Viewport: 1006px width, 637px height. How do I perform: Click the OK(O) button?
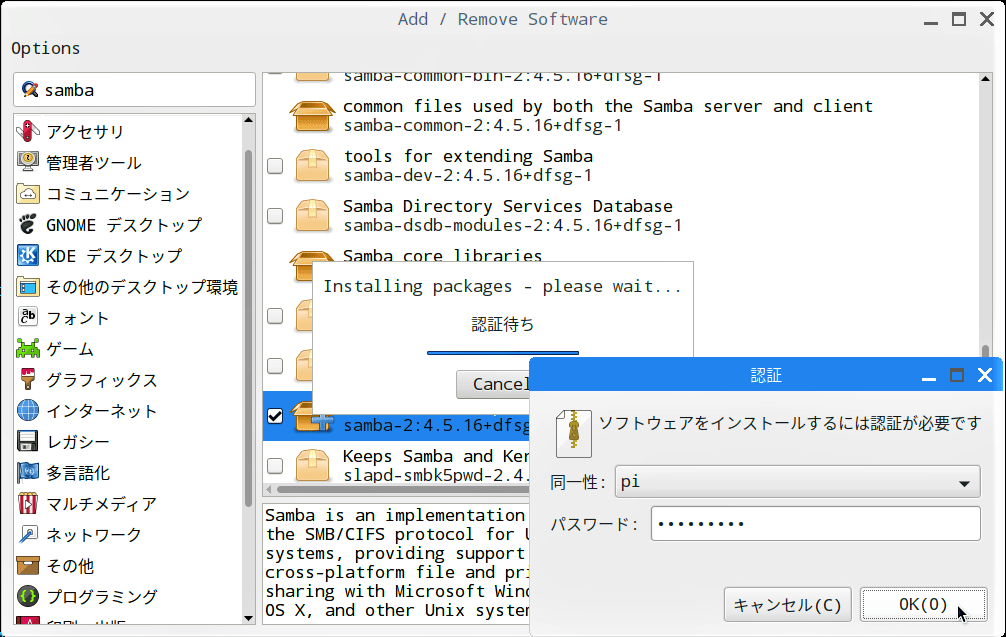(923, 604)
